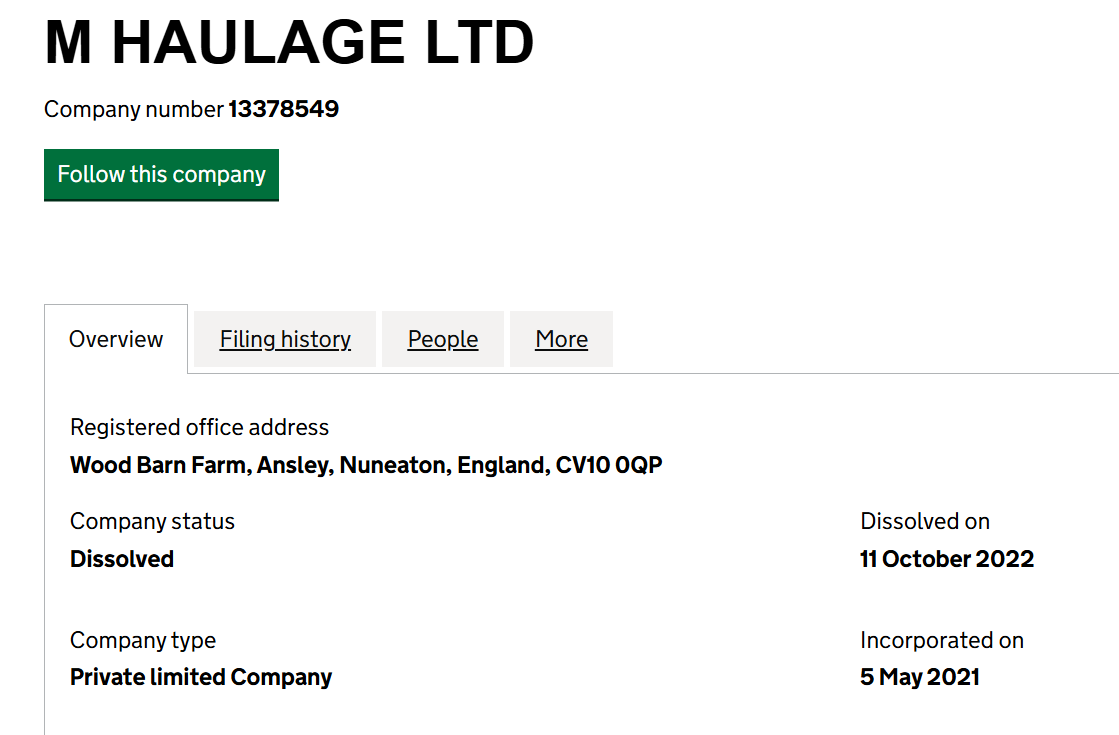Click the Follow this company button
1119x735 pixels.
click(161, 175)
